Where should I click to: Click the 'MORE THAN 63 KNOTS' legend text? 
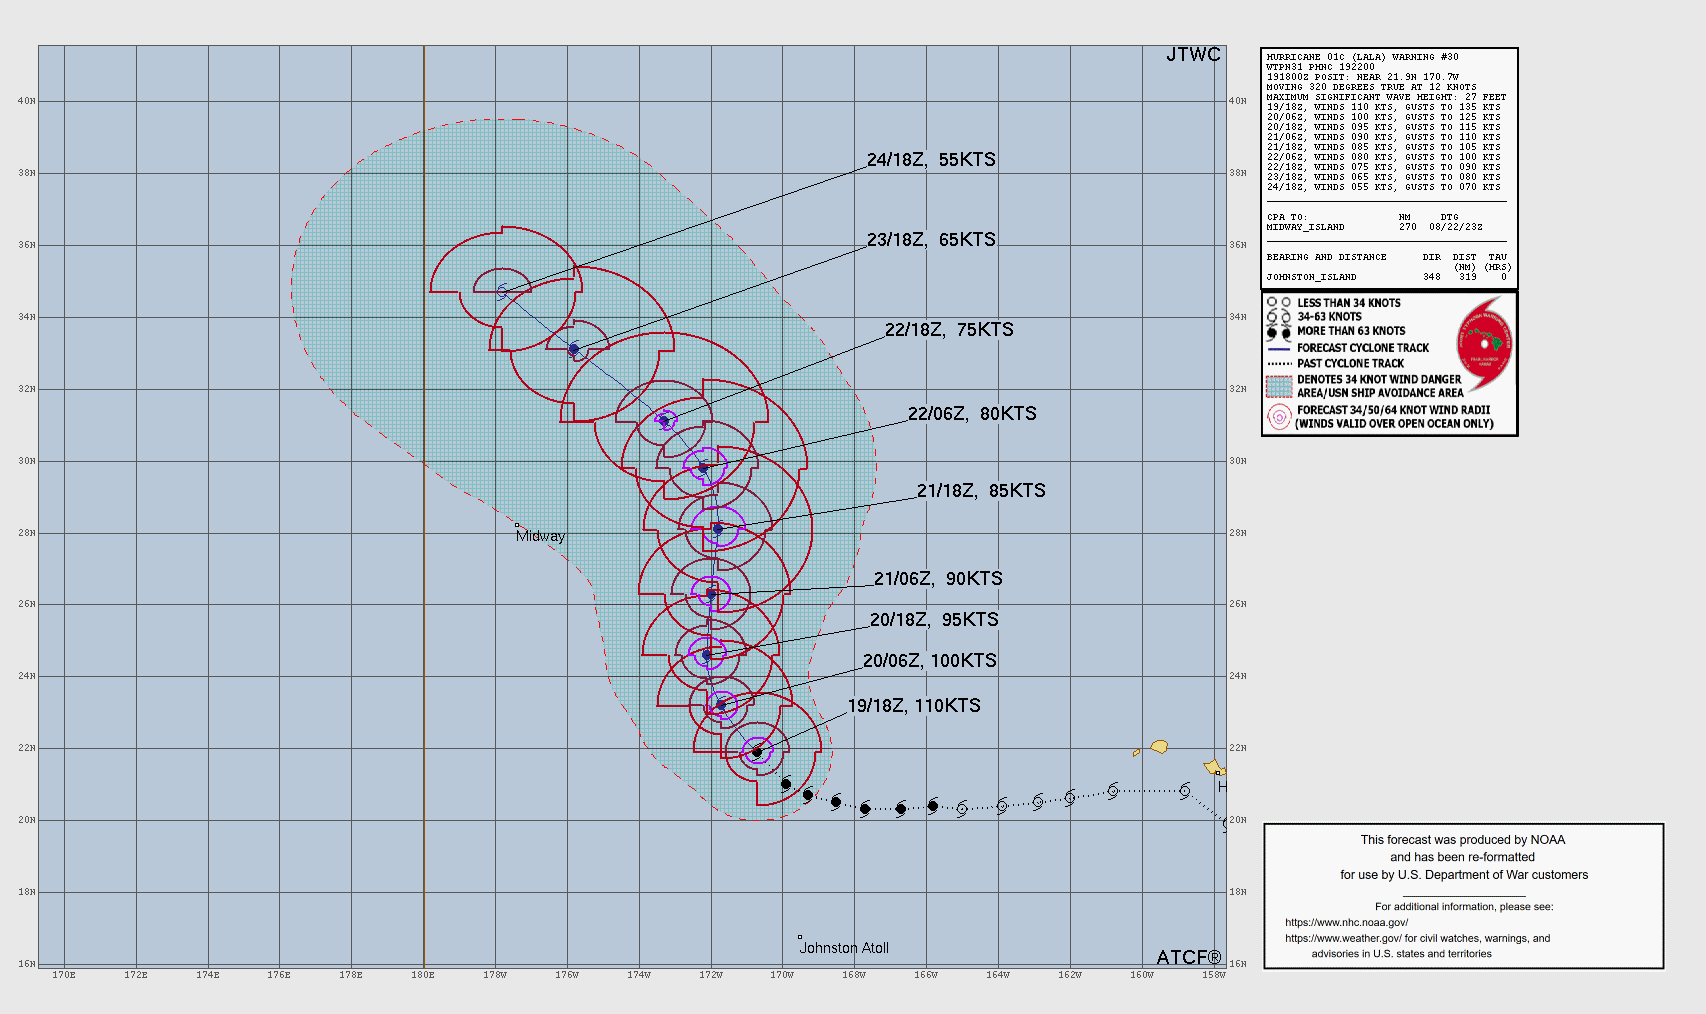click(x=1351, y=331)
